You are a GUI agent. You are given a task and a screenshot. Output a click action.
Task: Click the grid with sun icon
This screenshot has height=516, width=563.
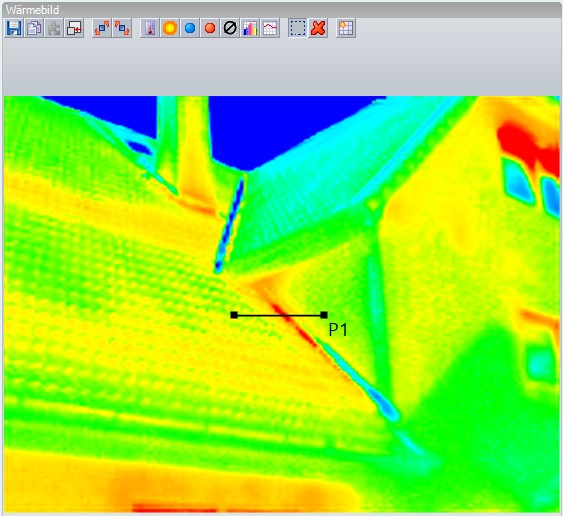pos(346,28)
